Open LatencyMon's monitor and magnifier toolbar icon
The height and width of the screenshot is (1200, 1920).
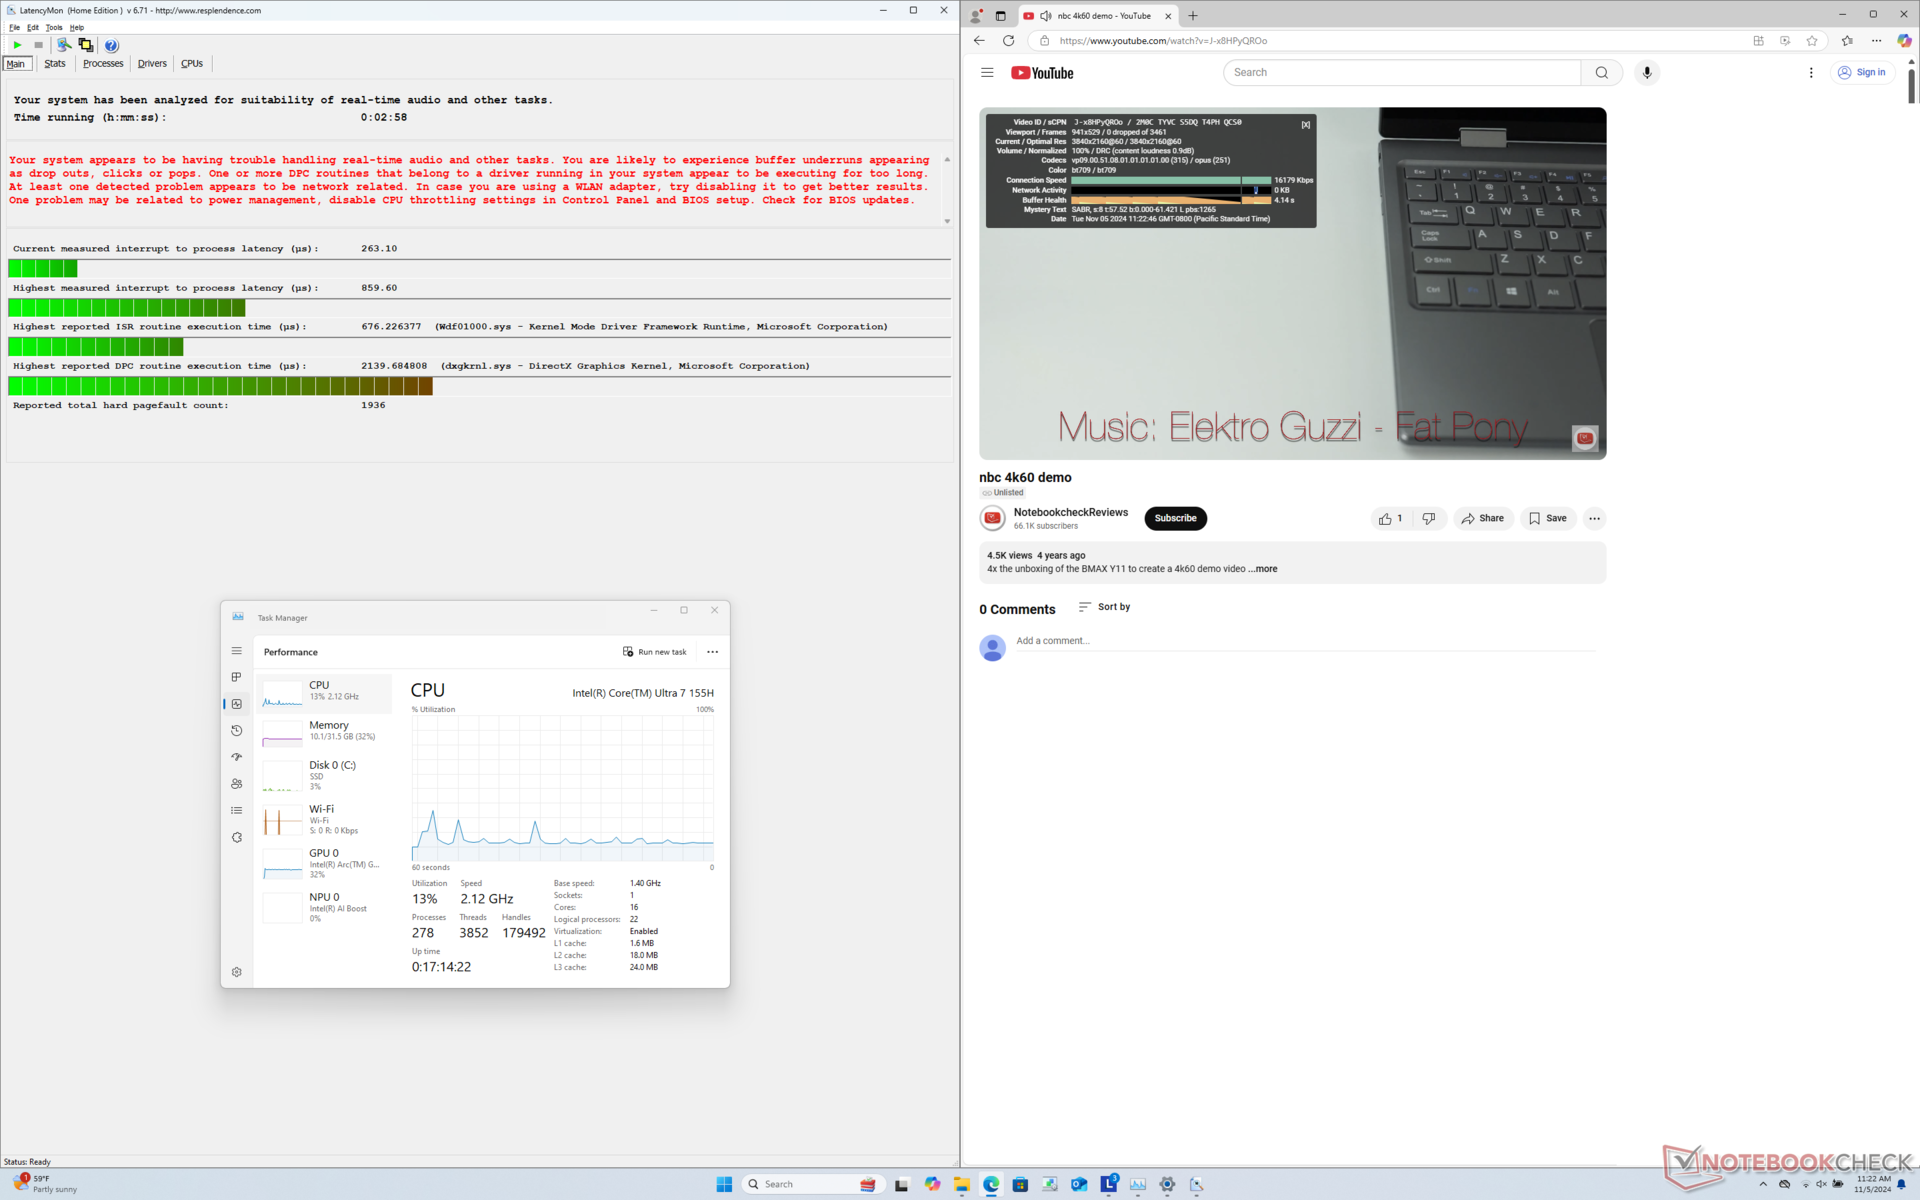(64, 45)
